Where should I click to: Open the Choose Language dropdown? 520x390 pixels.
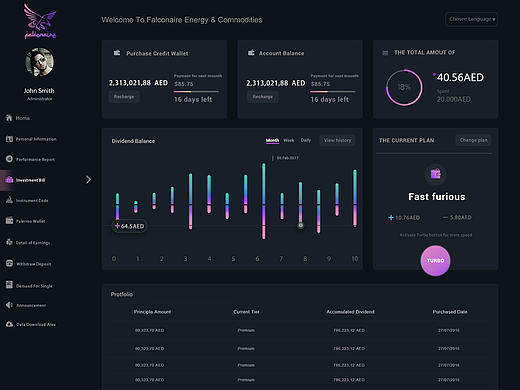[x=472, y=19]
